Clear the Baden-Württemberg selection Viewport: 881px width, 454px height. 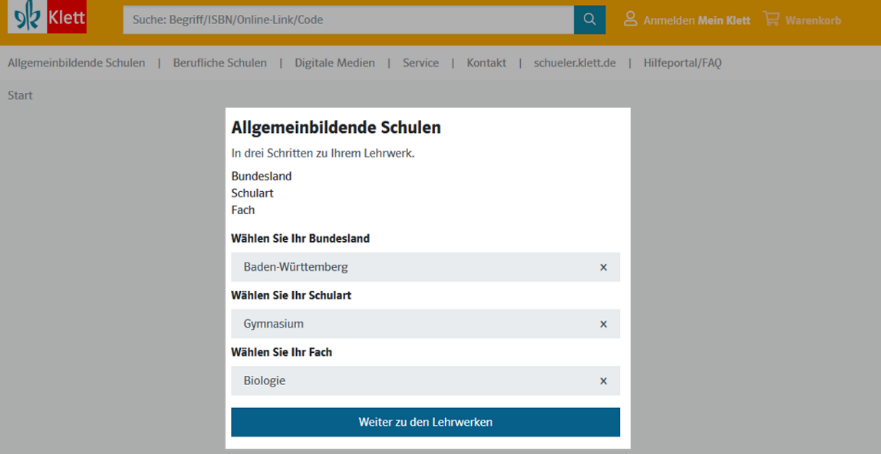[603, 267]
